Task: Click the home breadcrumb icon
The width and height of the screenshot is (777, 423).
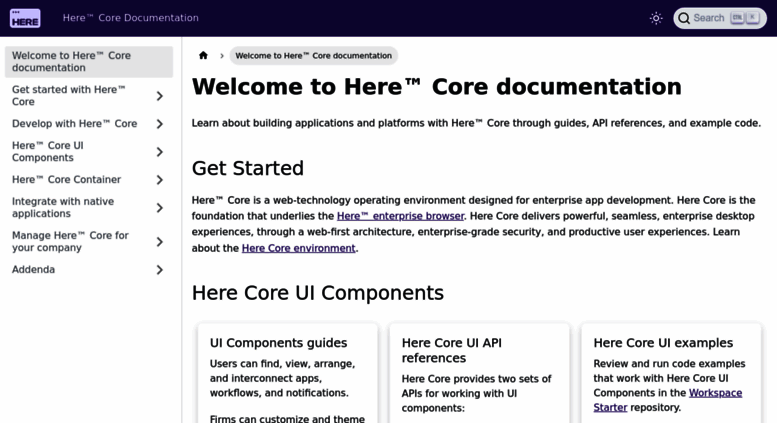Action: (203, 55)
